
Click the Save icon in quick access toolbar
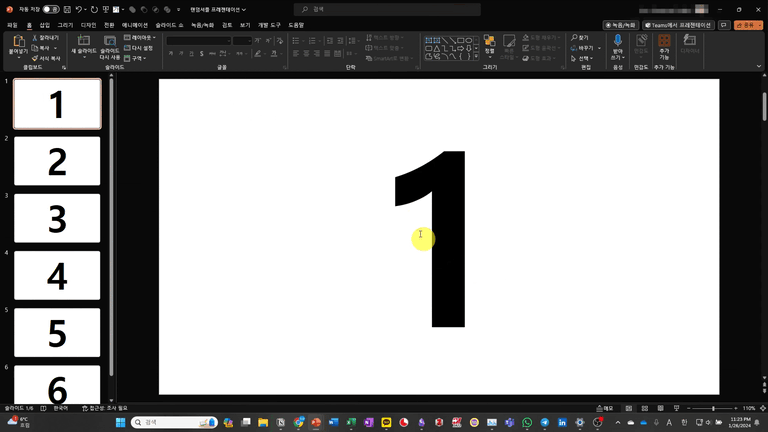coord(68,9)
